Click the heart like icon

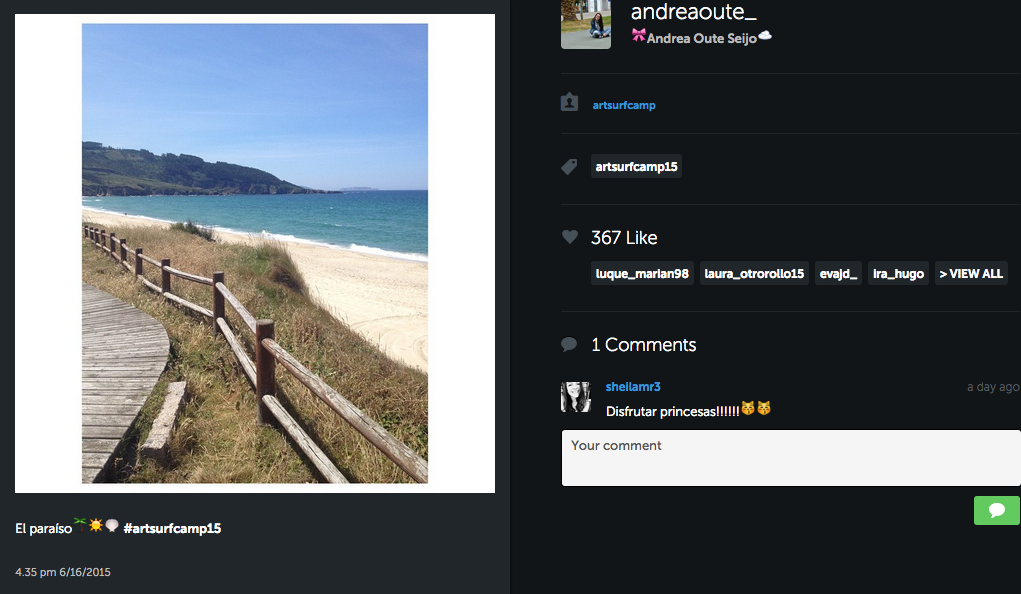point(570,237)
